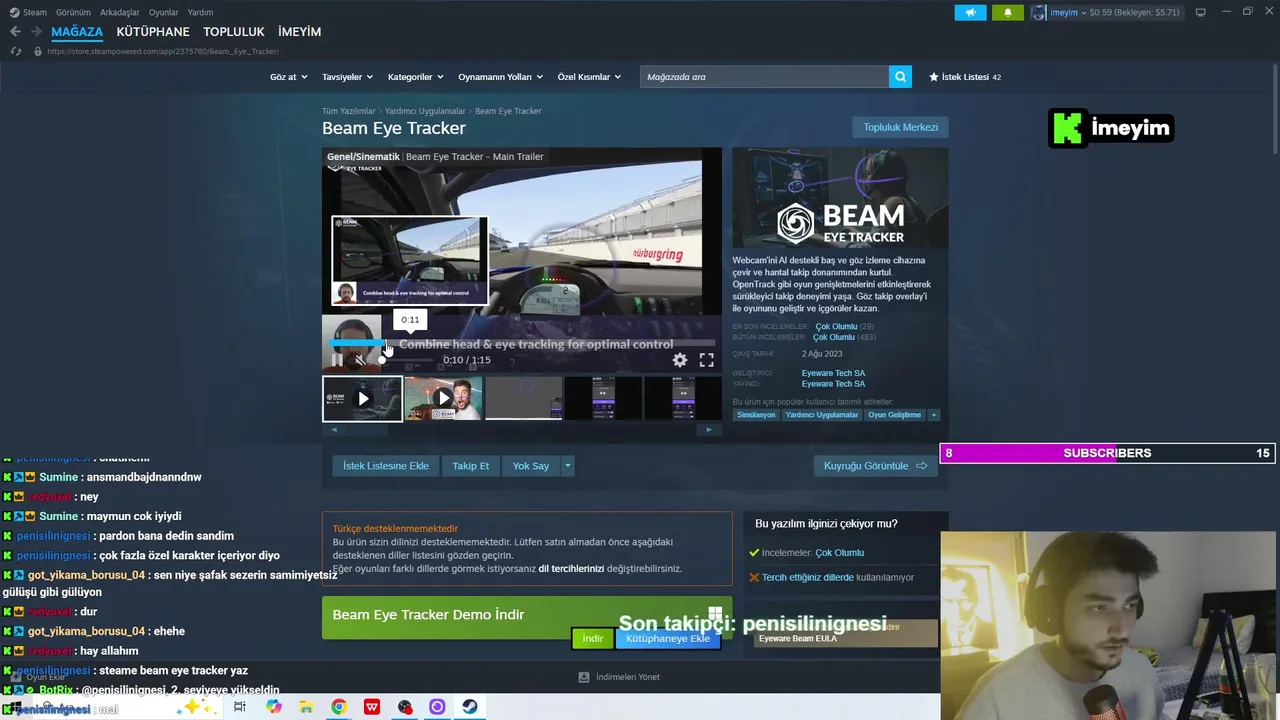Image resolution: width=1280 pixels, height=720 pixels.
Task: Open Chrome from the taskbar
Action: [x=339, y=707]
